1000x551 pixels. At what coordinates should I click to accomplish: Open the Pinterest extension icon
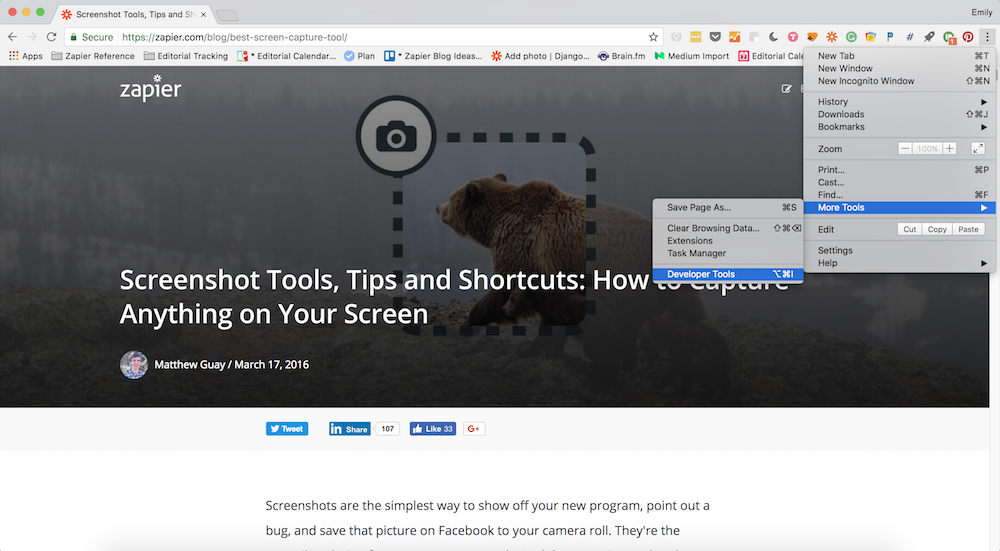point(968,37)
